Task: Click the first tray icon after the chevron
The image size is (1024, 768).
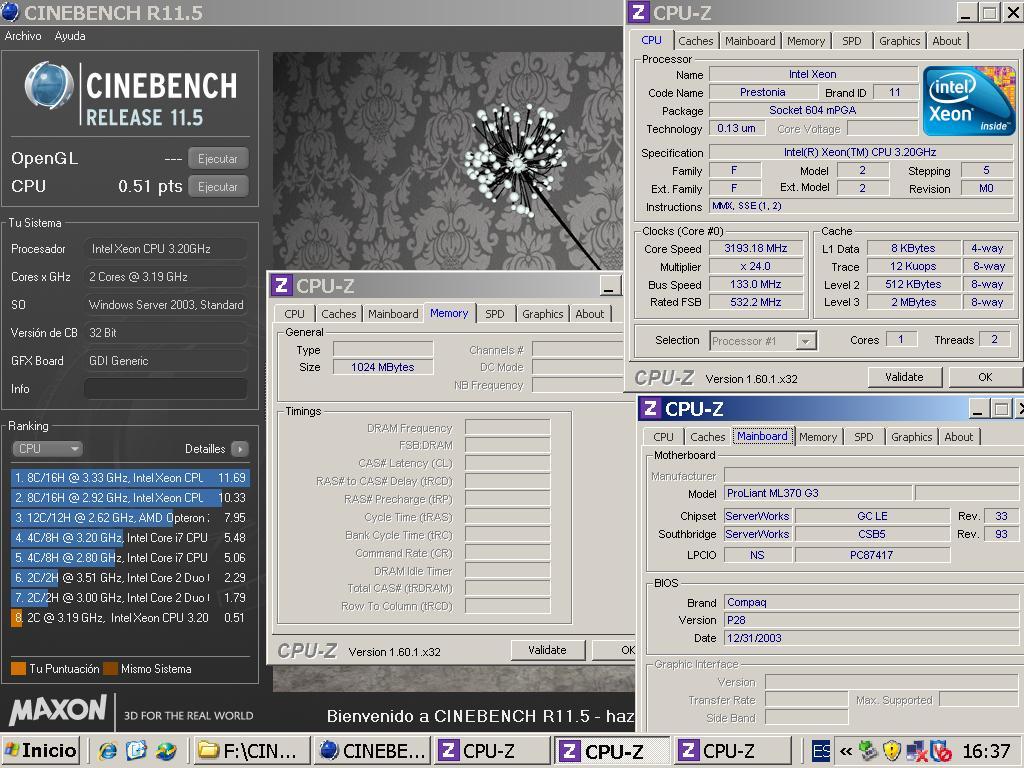Action: coord(868,751)
